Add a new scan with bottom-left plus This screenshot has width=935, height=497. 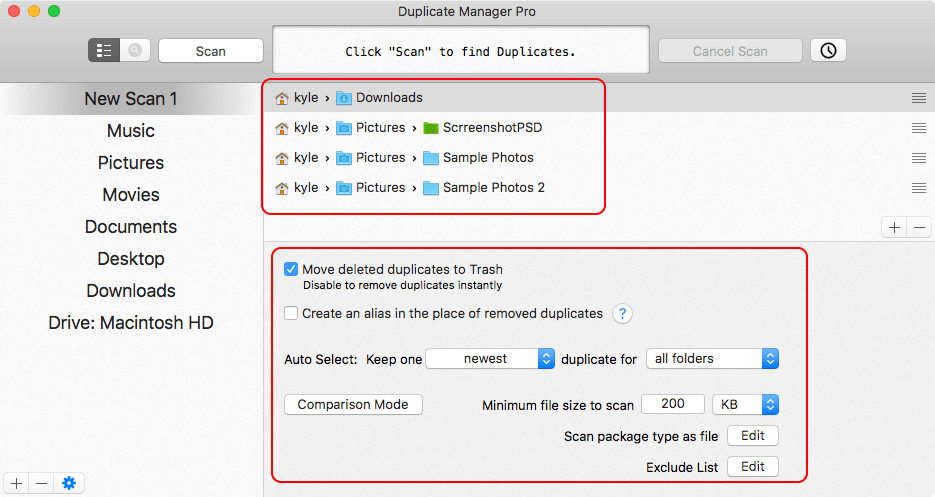coord(17,483)
